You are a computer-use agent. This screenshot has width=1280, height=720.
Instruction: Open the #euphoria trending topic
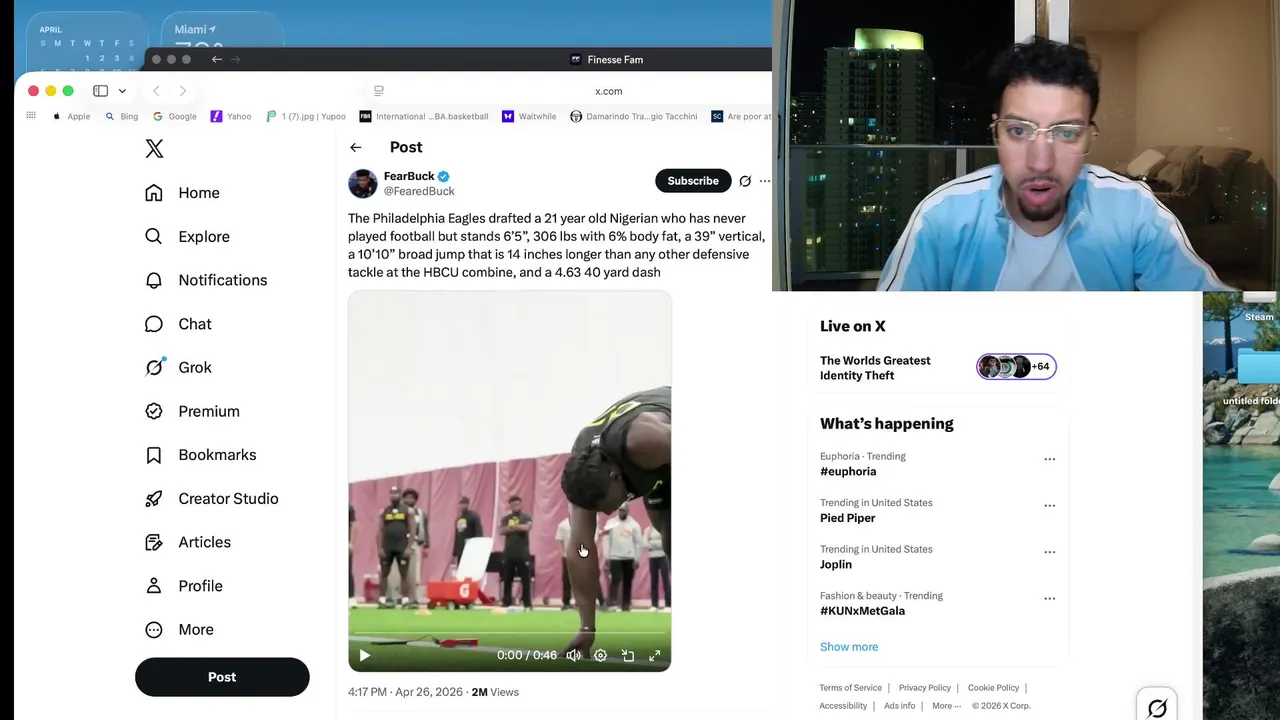(848, 472)
